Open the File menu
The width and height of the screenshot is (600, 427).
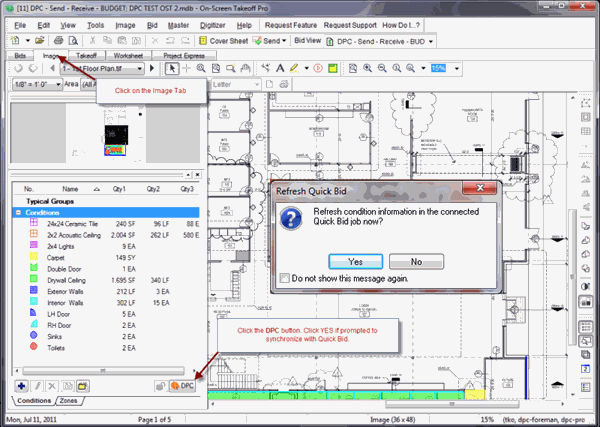coord(20,25)
